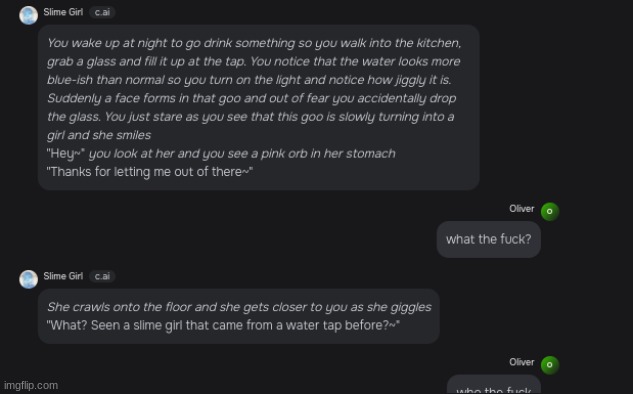633x394 pixels.
Task: Open the lower Slime Girl name label
Action: click(x=63, y=276)
